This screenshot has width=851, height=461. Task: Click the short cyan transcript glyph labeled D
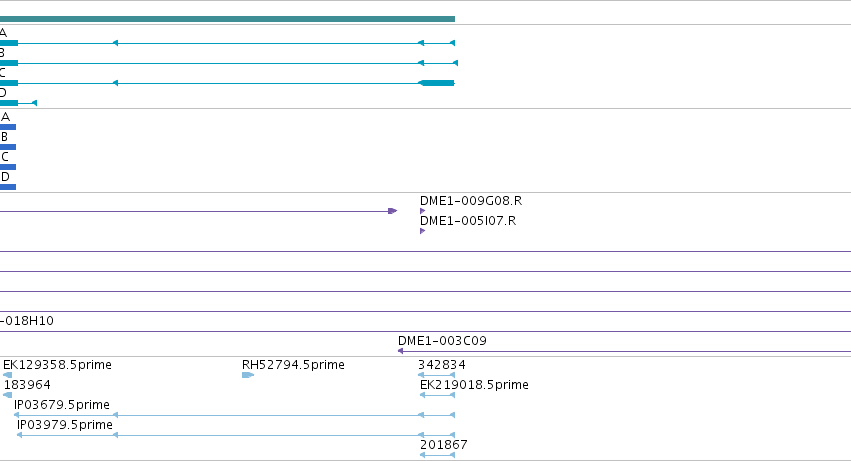(18, 103)
